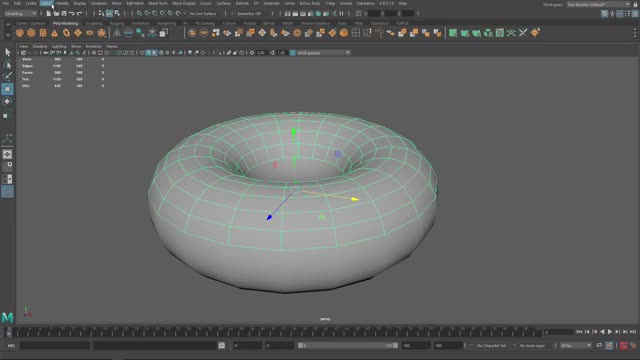Viewport: 640px width, 360px height.
Task: Open the Edit Mesh menu
Action: click(135, 3)
